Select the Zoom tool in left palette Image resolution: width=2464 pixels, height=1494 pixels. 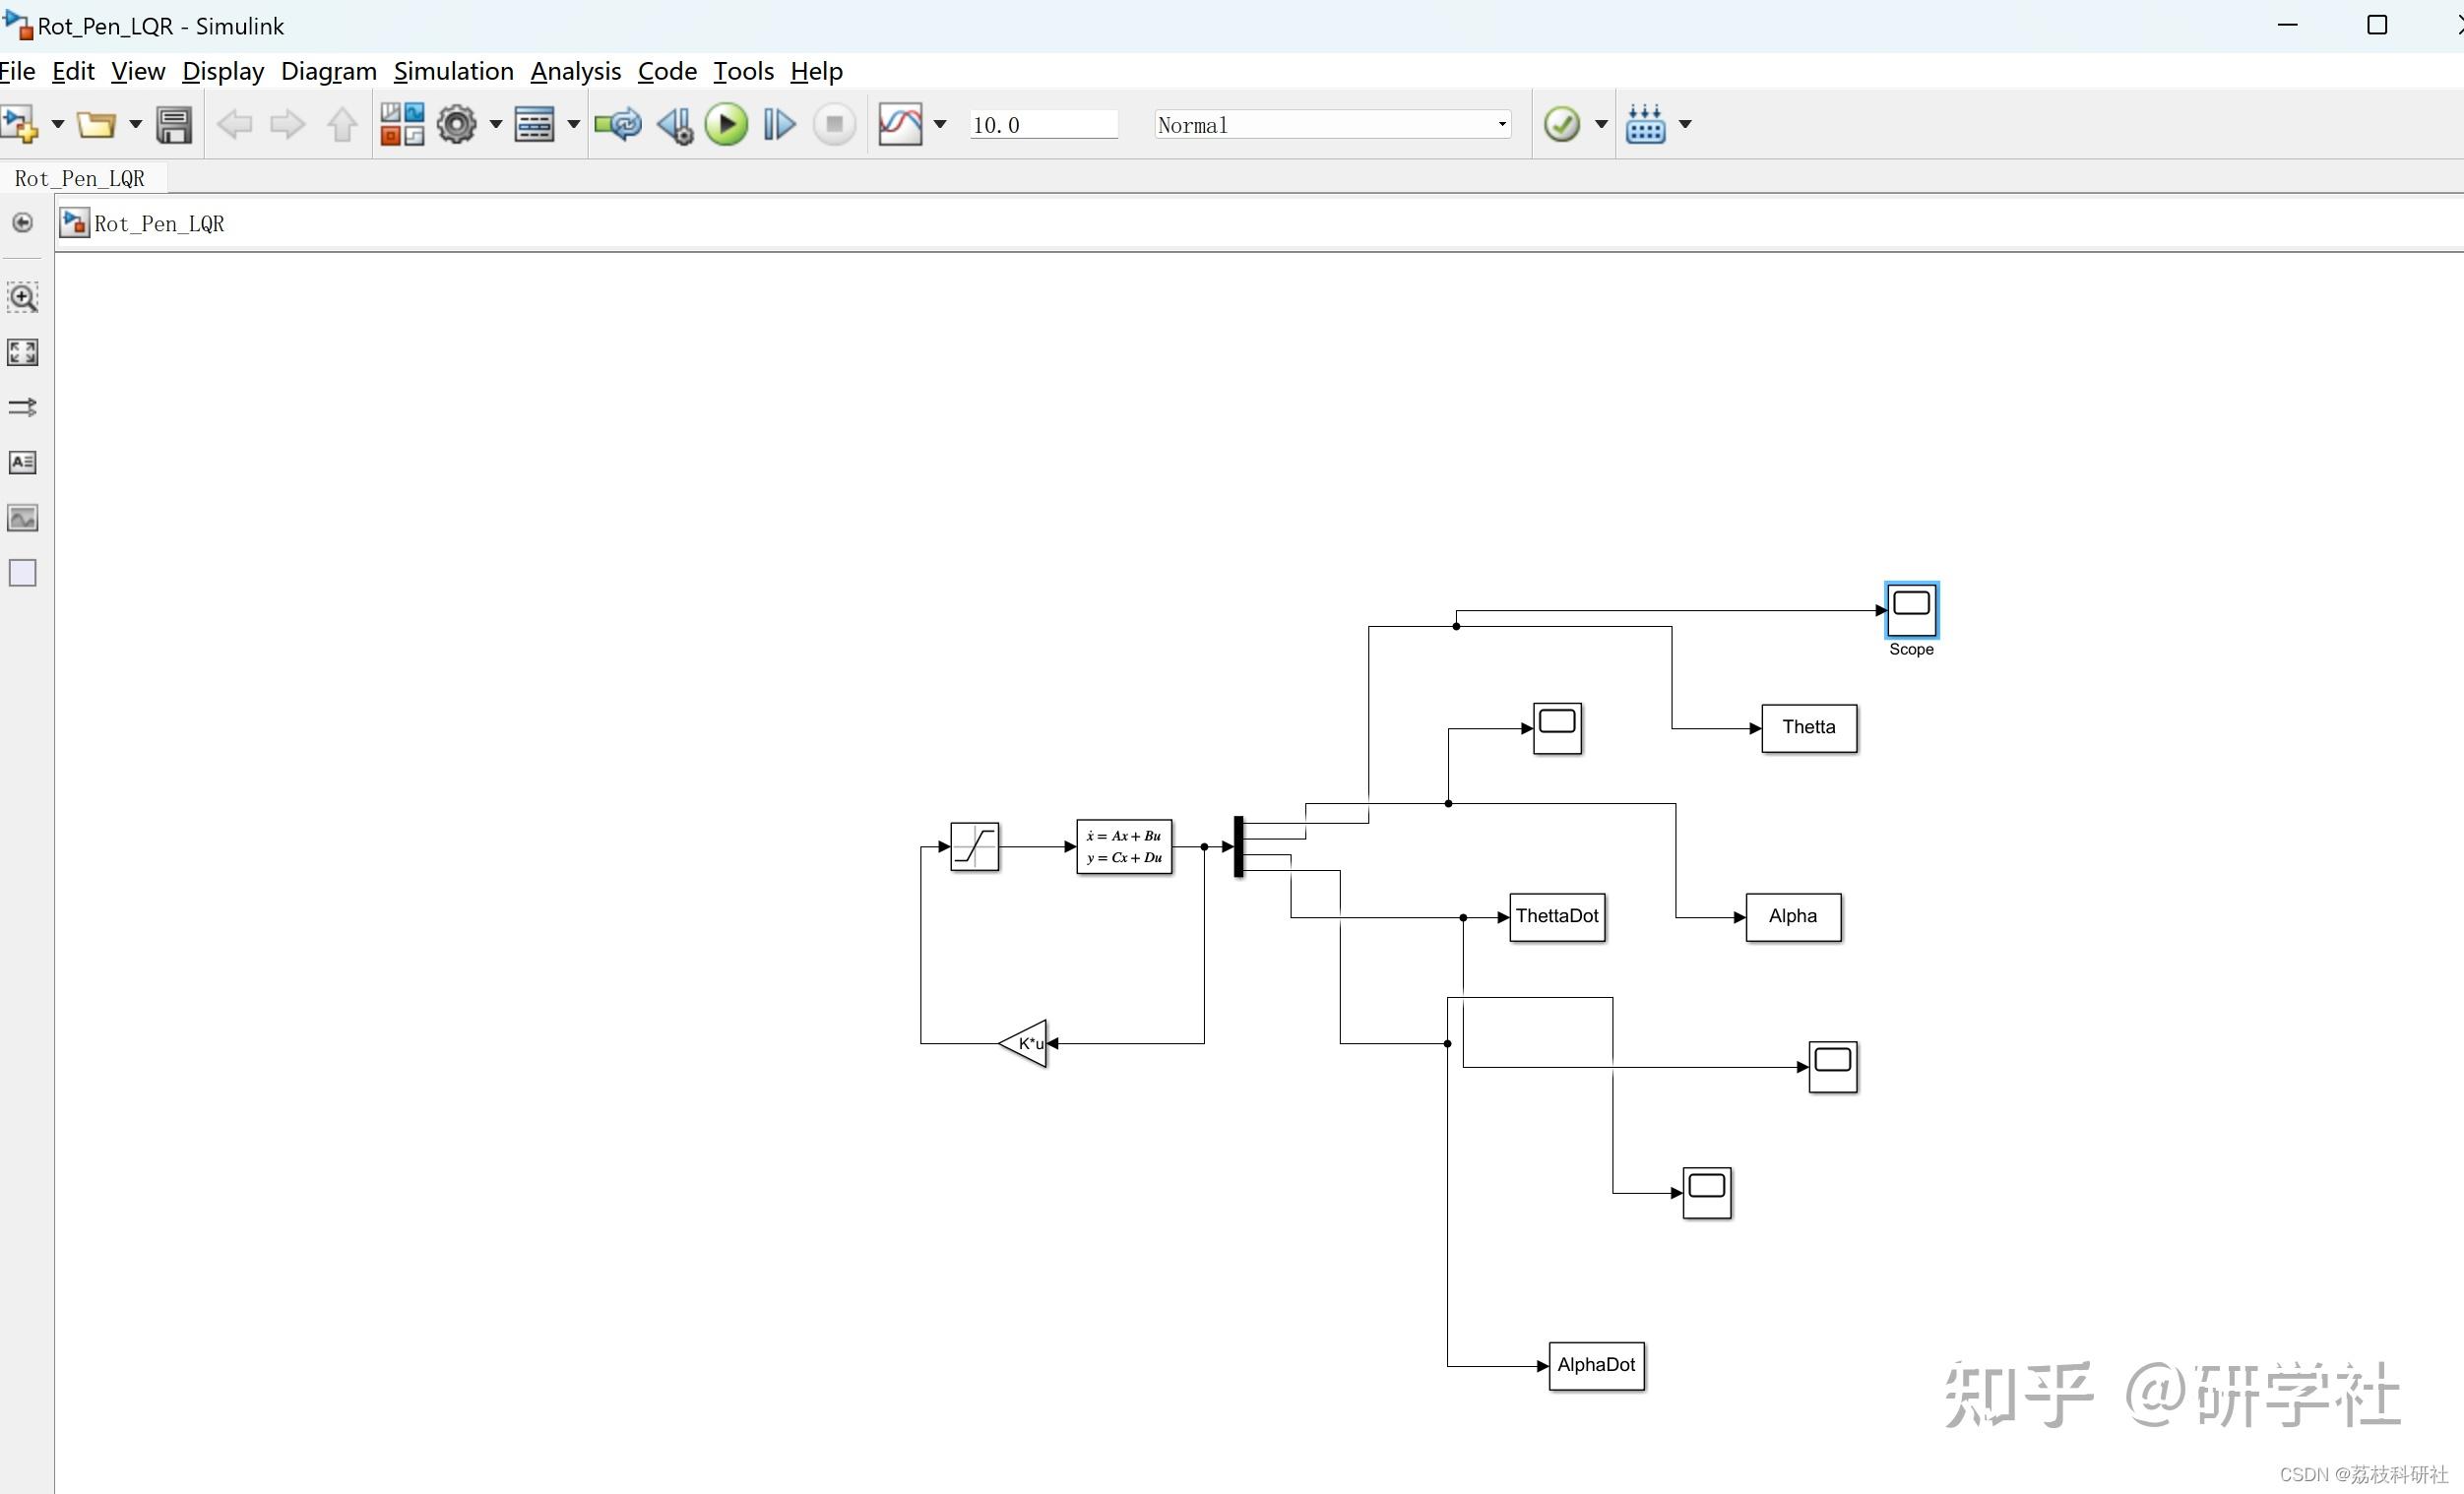pyautogui.click(x=22, y=297)
